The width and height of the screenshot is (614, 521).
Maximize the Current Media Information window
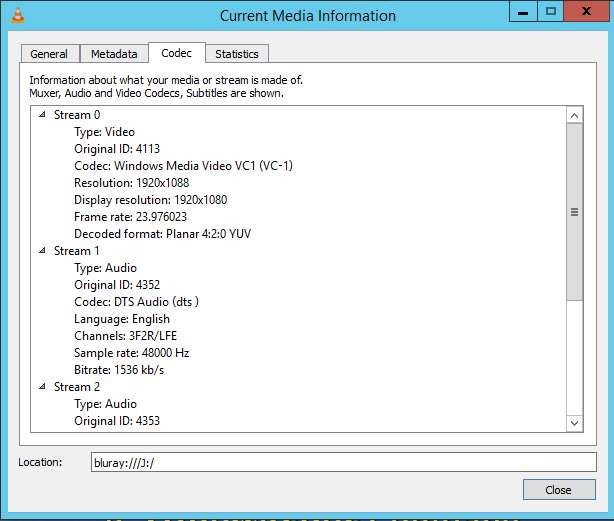[x=551, y=11]
